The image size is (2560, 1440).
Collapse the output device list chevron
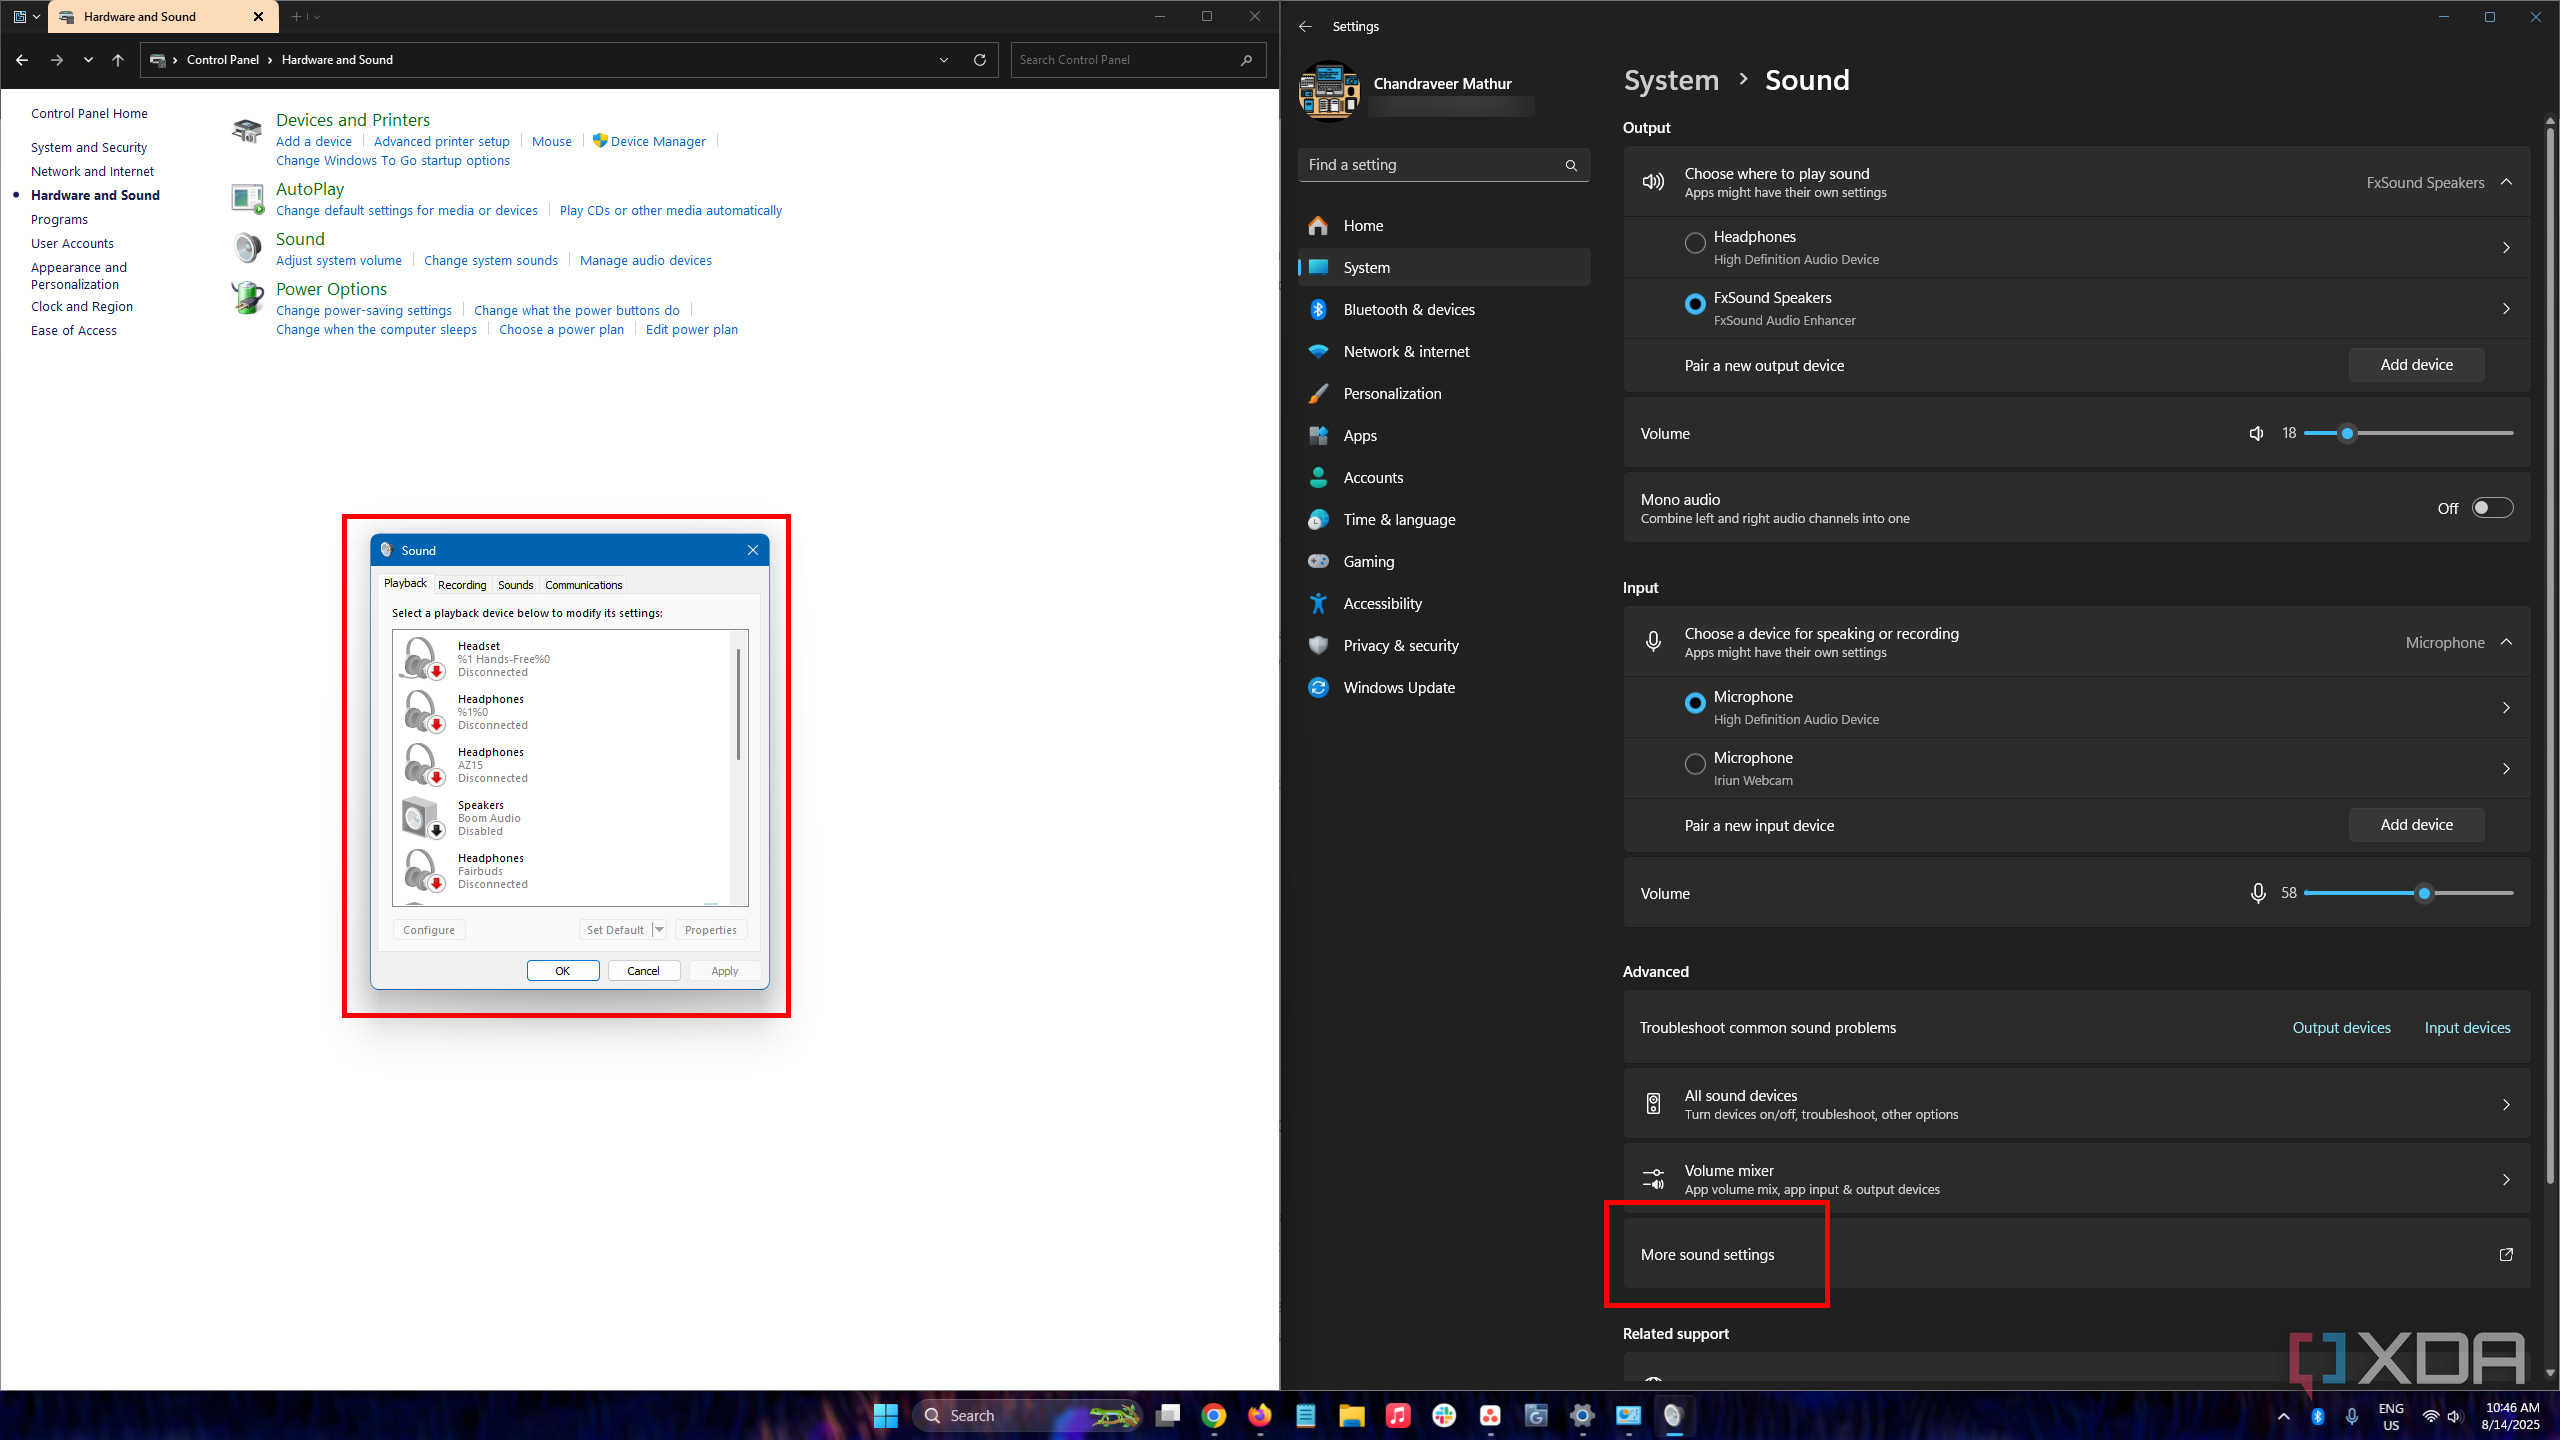click(x=2506, y=182)
